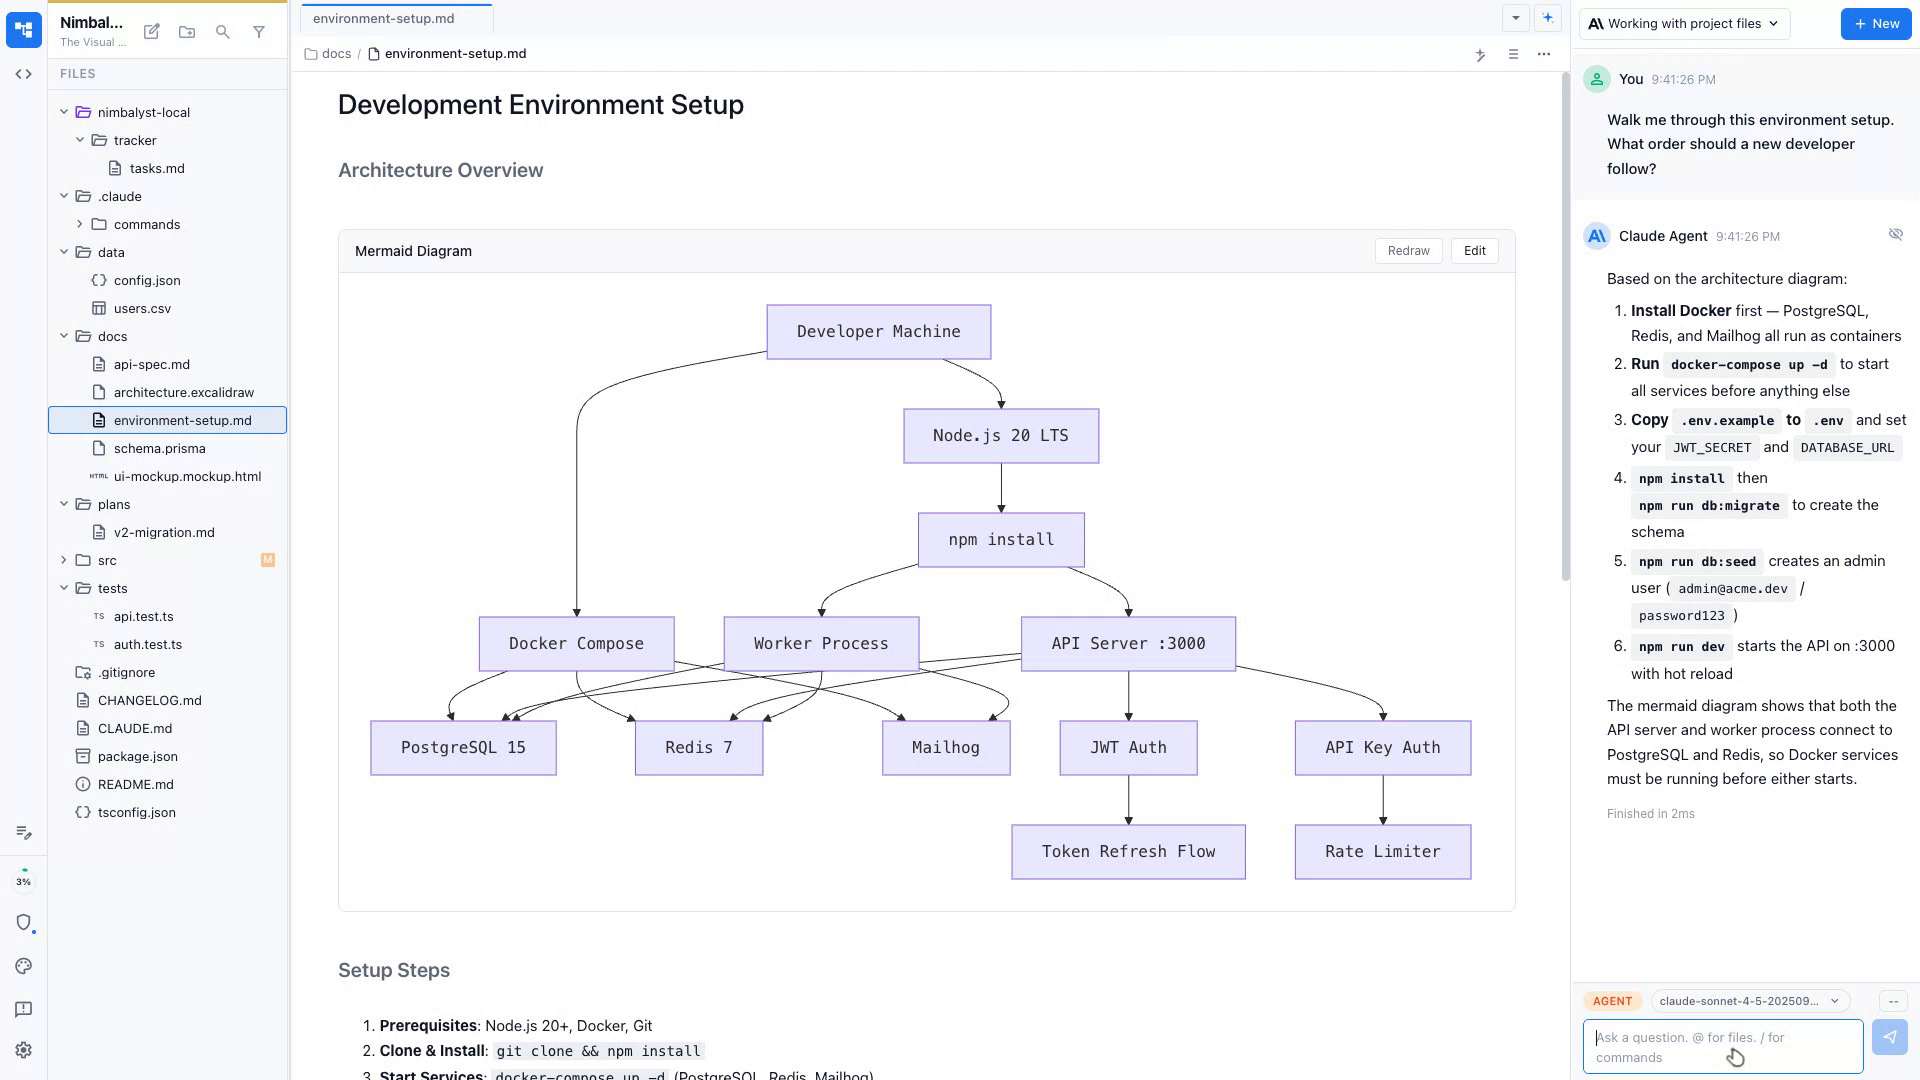Click the new file icon in sidebar header
The image size is (1920, 1080).
pyautogui.click(x=152, y=32)
